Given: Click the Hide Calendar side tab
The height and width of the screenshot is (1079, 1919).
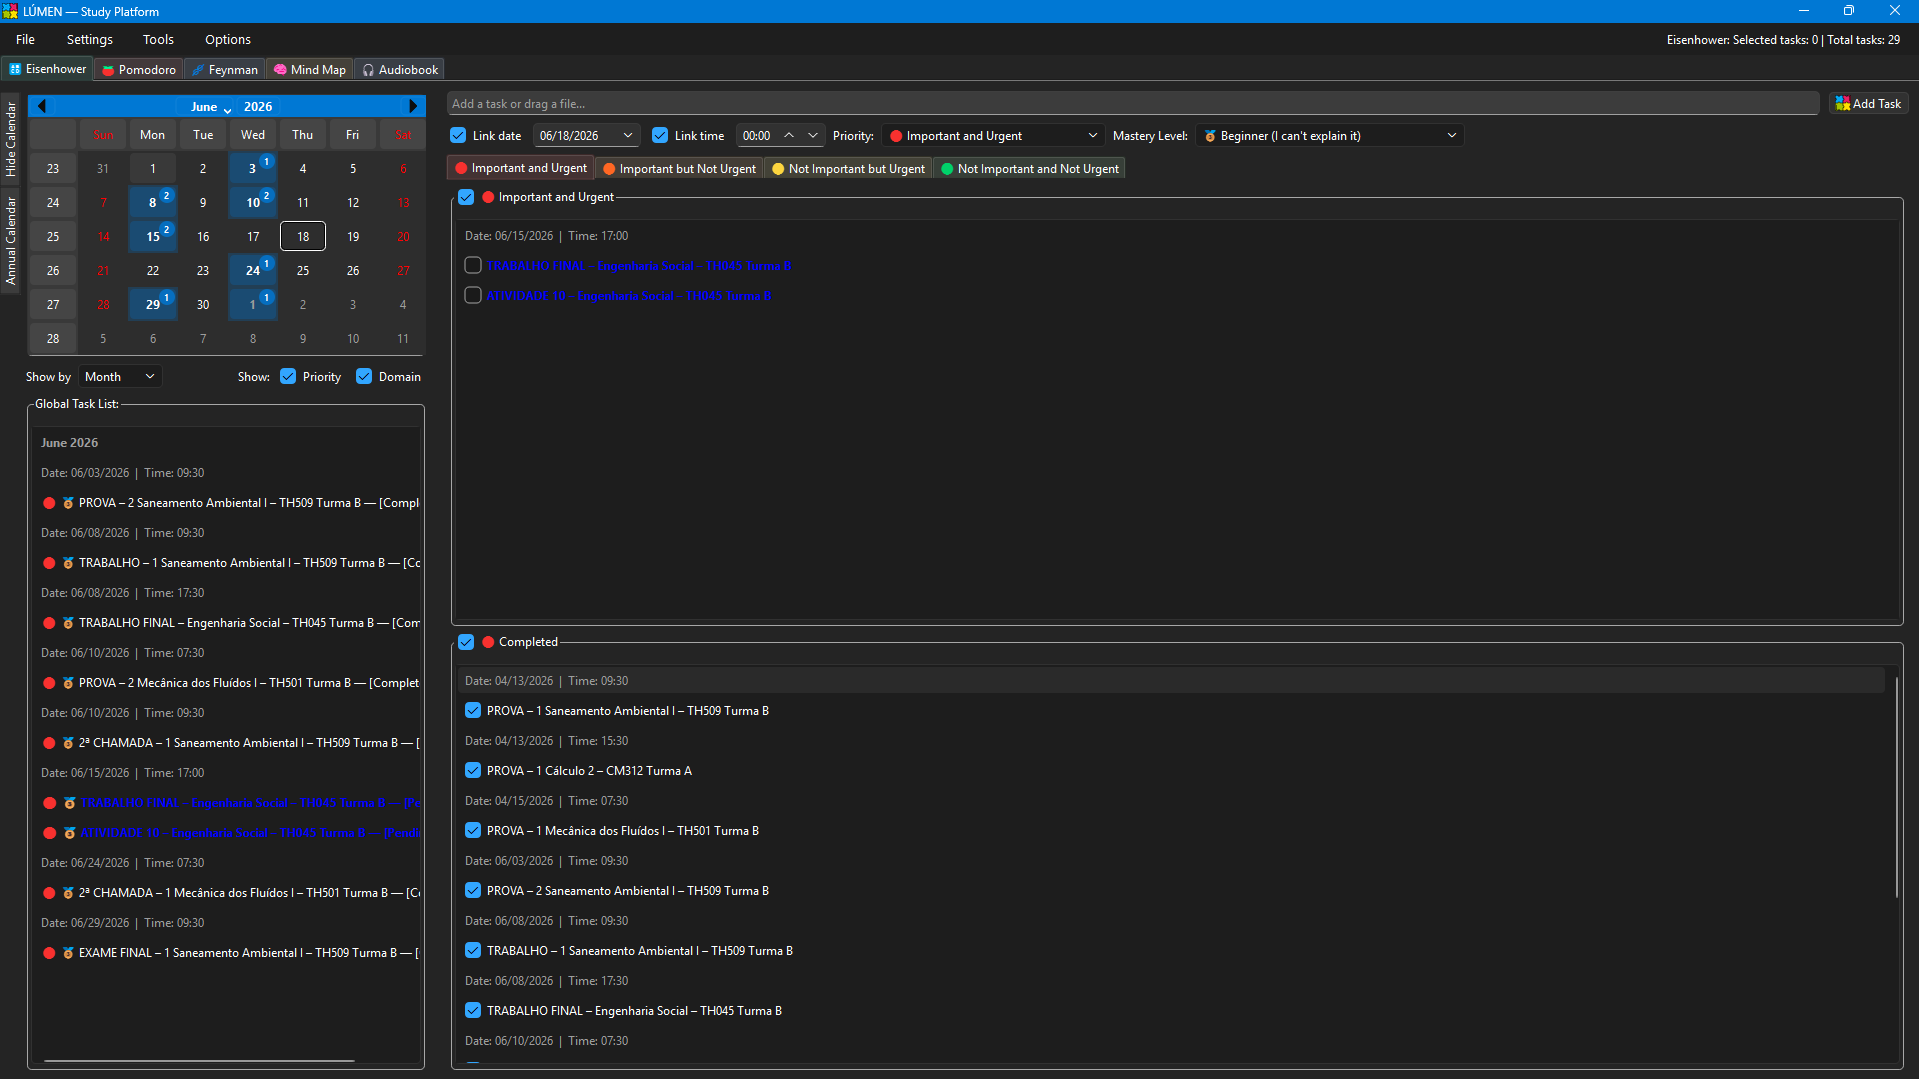Looking at the screenshot, I should point(11,139).
